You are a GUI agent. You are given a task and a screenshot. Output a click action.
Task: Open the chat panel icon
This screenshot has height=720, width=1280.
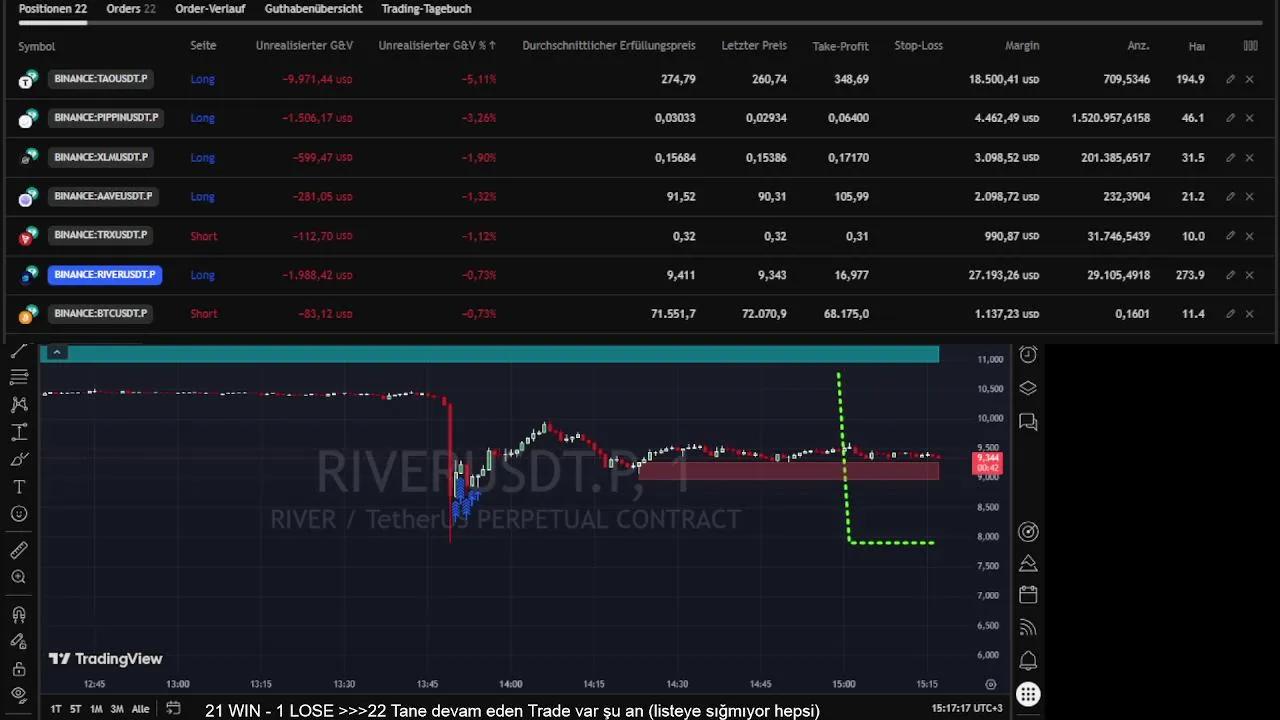1028,422
